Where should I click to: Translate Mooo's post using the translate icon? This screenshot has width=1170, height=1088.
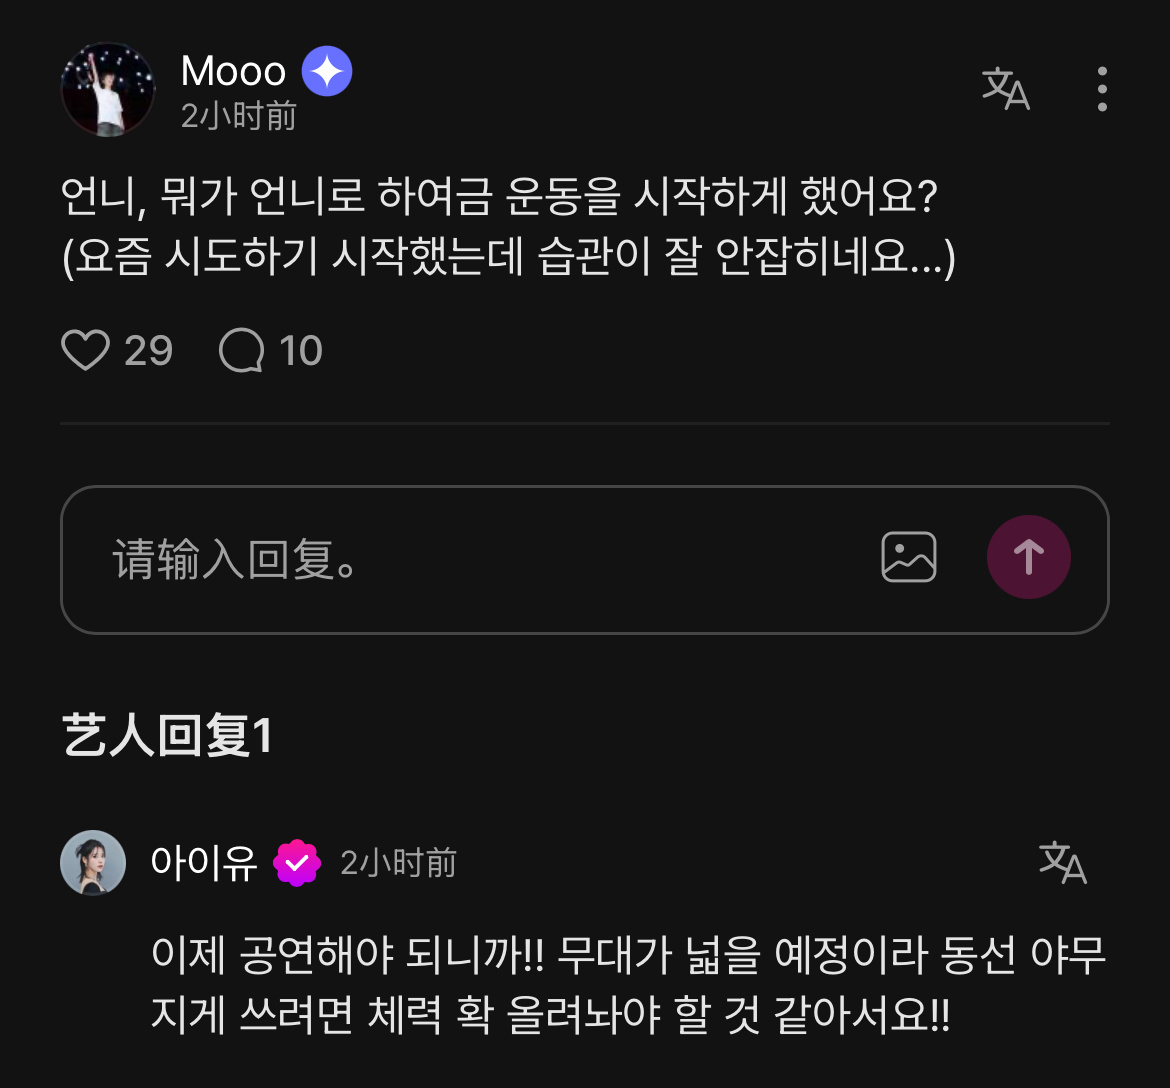1006,89
